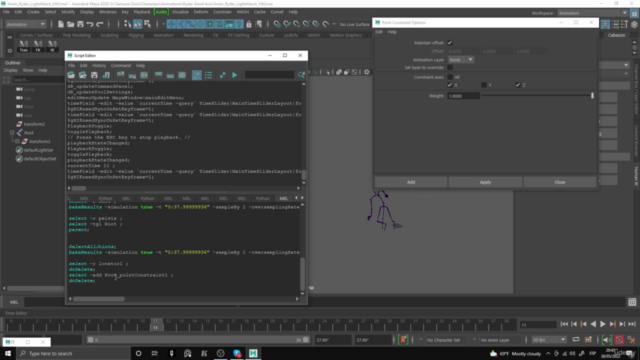Click current frame field showing 11
This screenshot has height=360, width=640.
(538, 324)
